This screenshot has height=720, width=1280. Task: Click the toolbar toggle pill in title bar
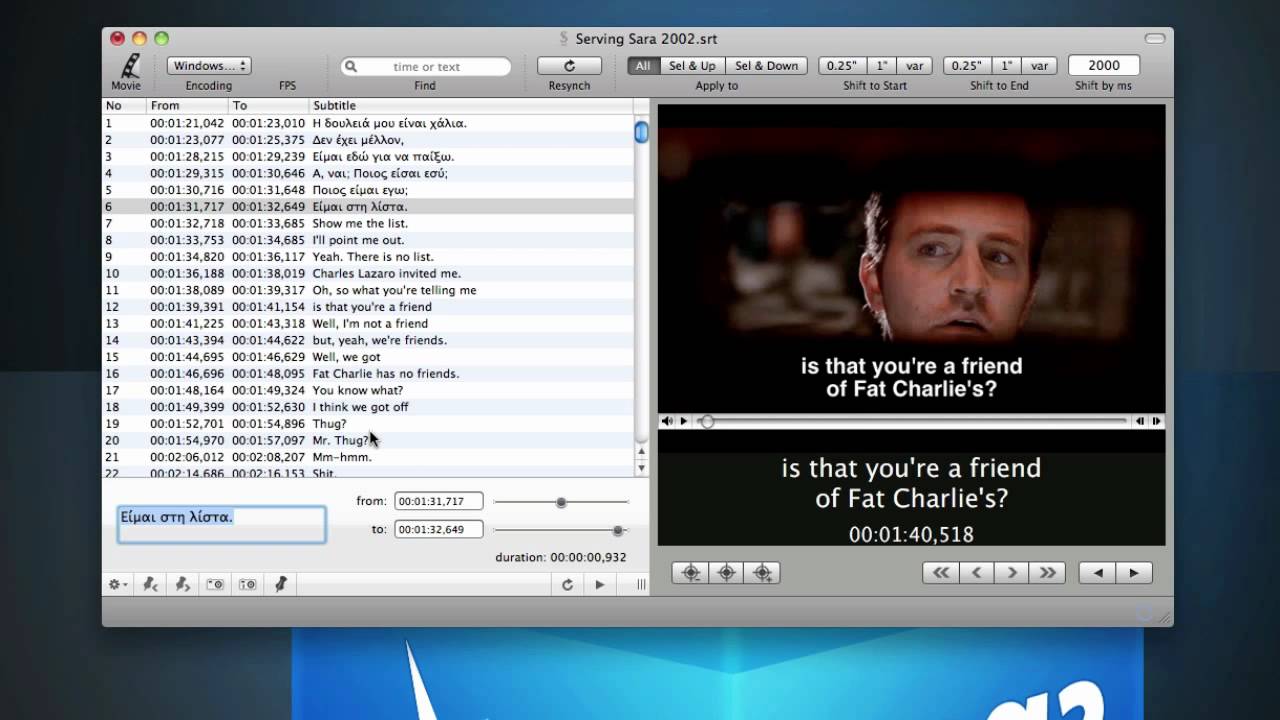tap(1154, 39)
